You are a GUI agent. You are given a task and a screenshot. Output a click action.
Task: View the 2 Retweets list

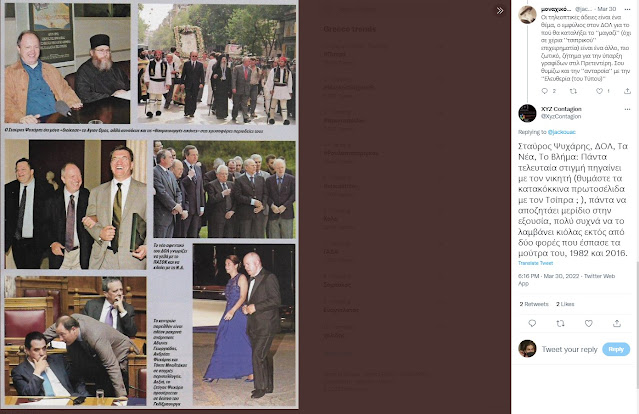534,304
